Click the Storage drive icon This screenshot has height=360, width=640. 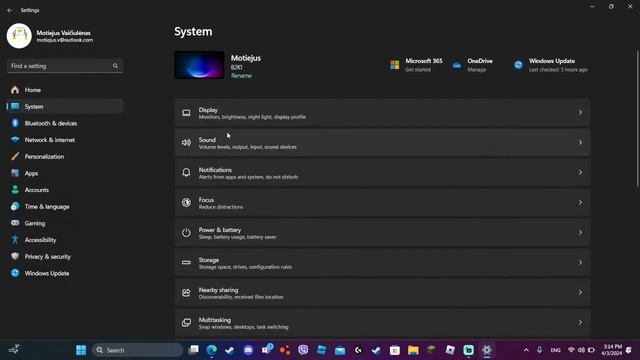coord(186,262)
